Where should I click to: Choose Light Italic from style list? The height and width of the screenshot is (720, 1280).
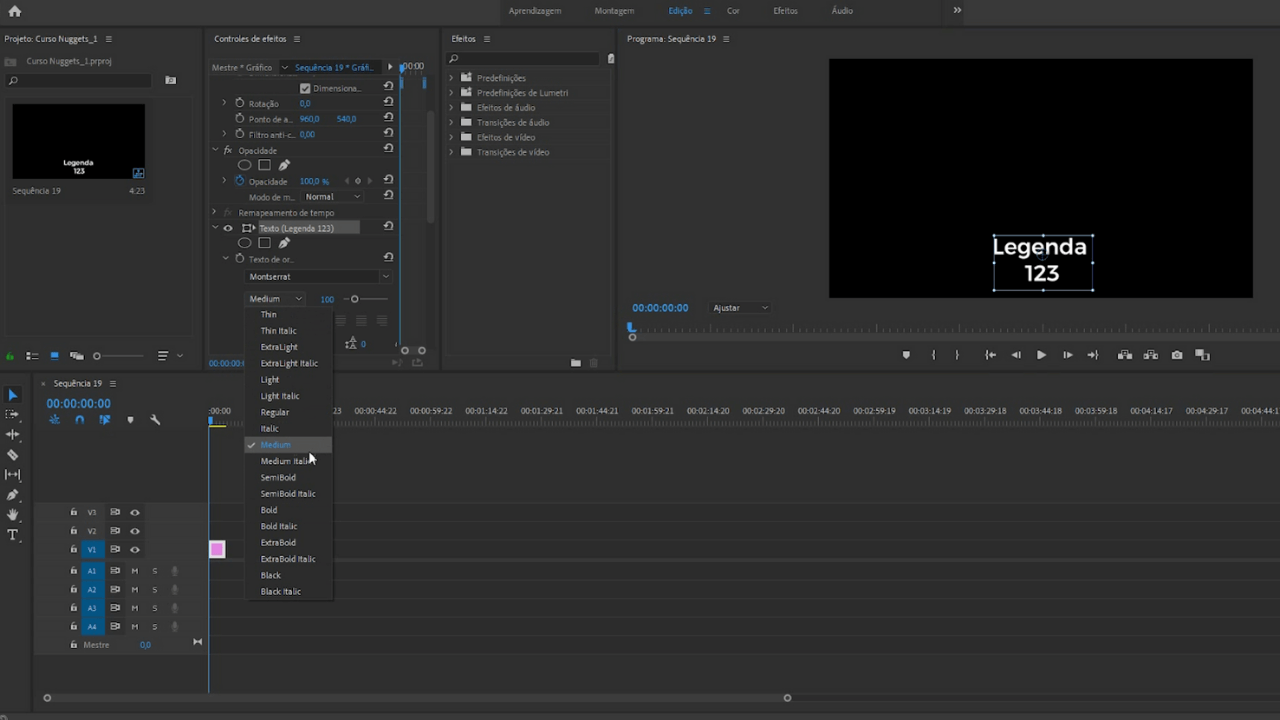289,396
